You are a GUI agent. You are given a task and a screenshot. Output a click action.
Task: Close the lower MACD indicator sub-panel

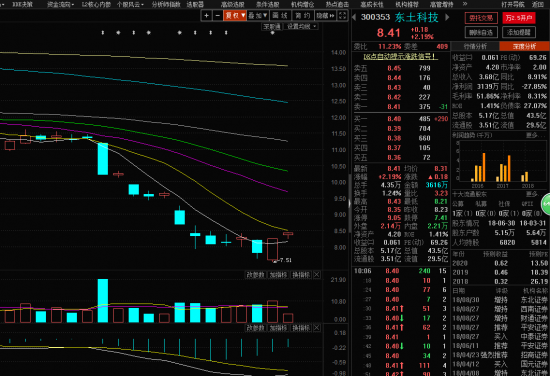316,328
